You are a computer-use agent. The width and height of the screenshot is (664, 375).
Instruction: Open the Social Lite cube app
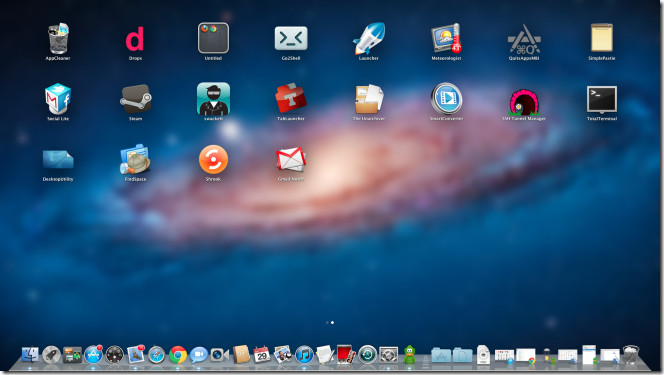(58, 99)
